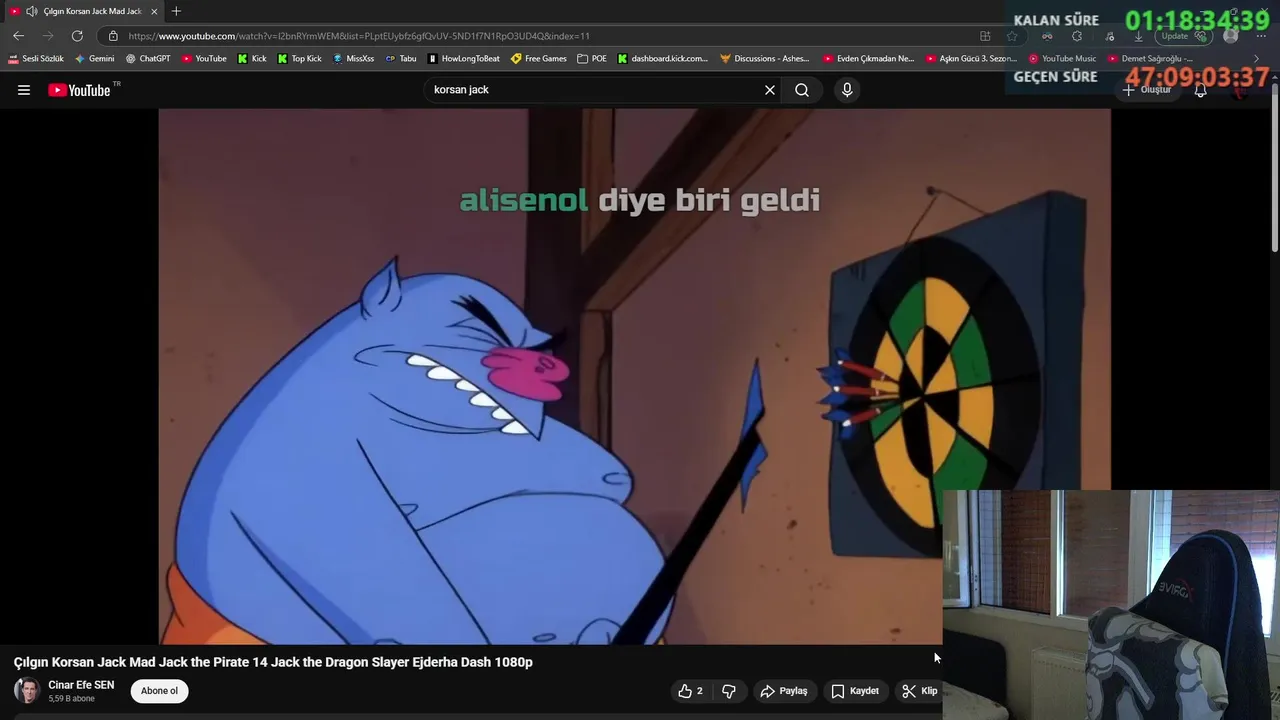Open the Top Kick bookmark

point(300,59)
